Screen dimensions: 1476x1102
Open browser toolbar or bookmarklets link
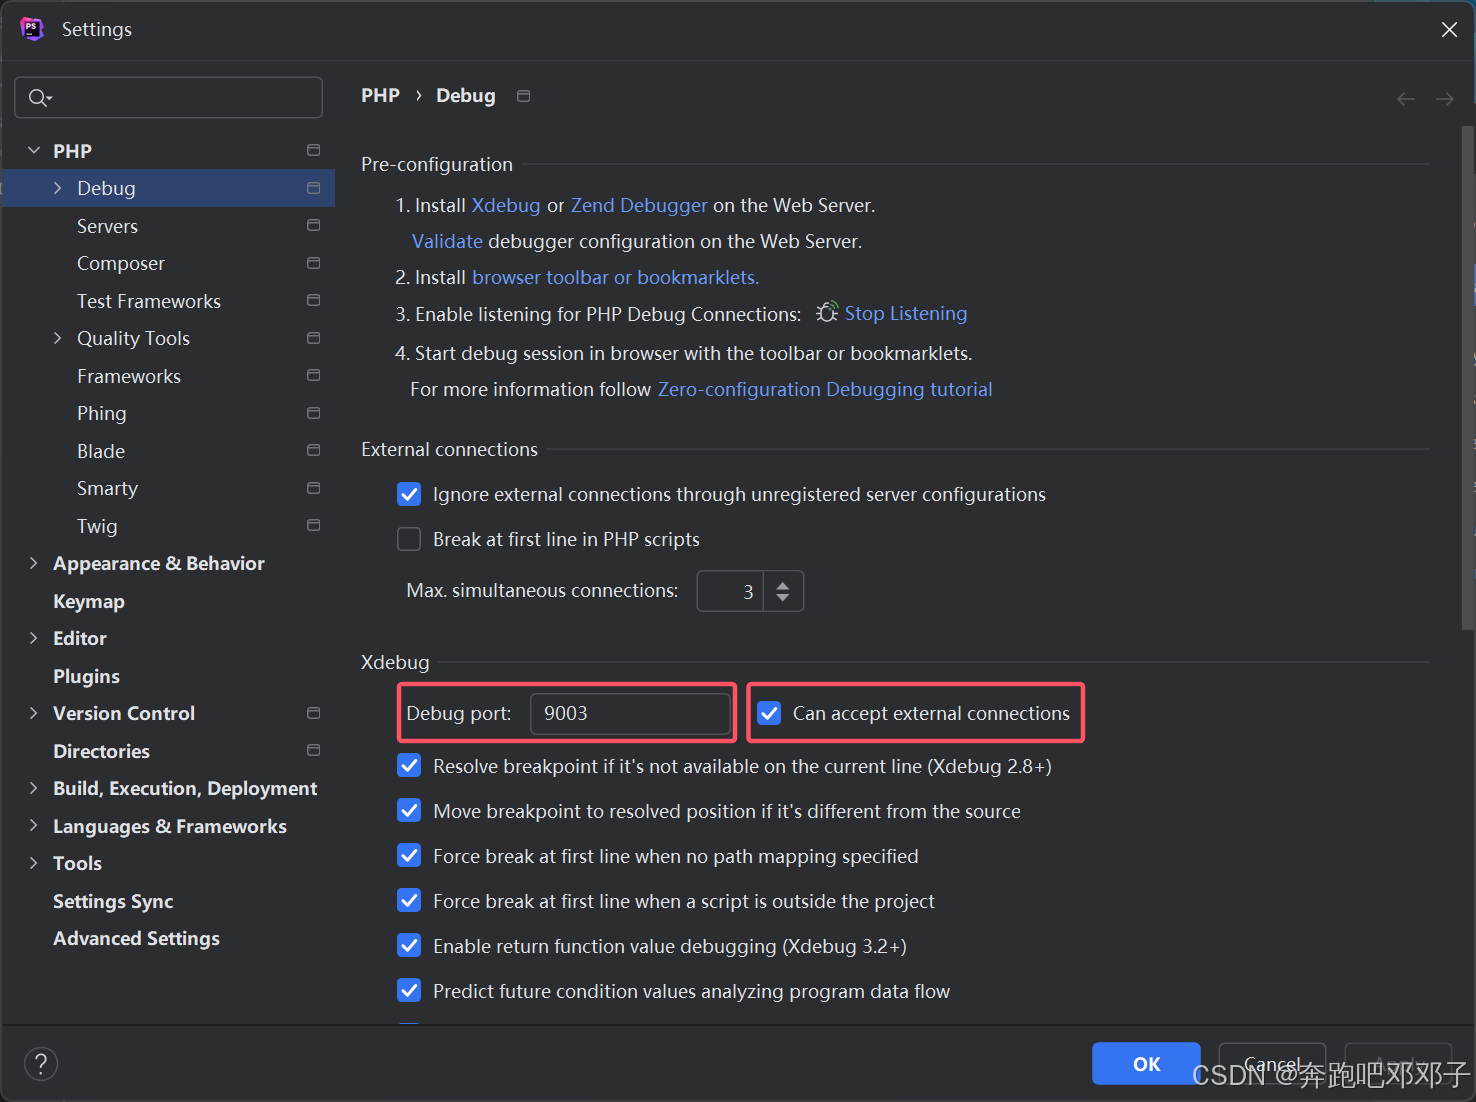coord(615,277)
